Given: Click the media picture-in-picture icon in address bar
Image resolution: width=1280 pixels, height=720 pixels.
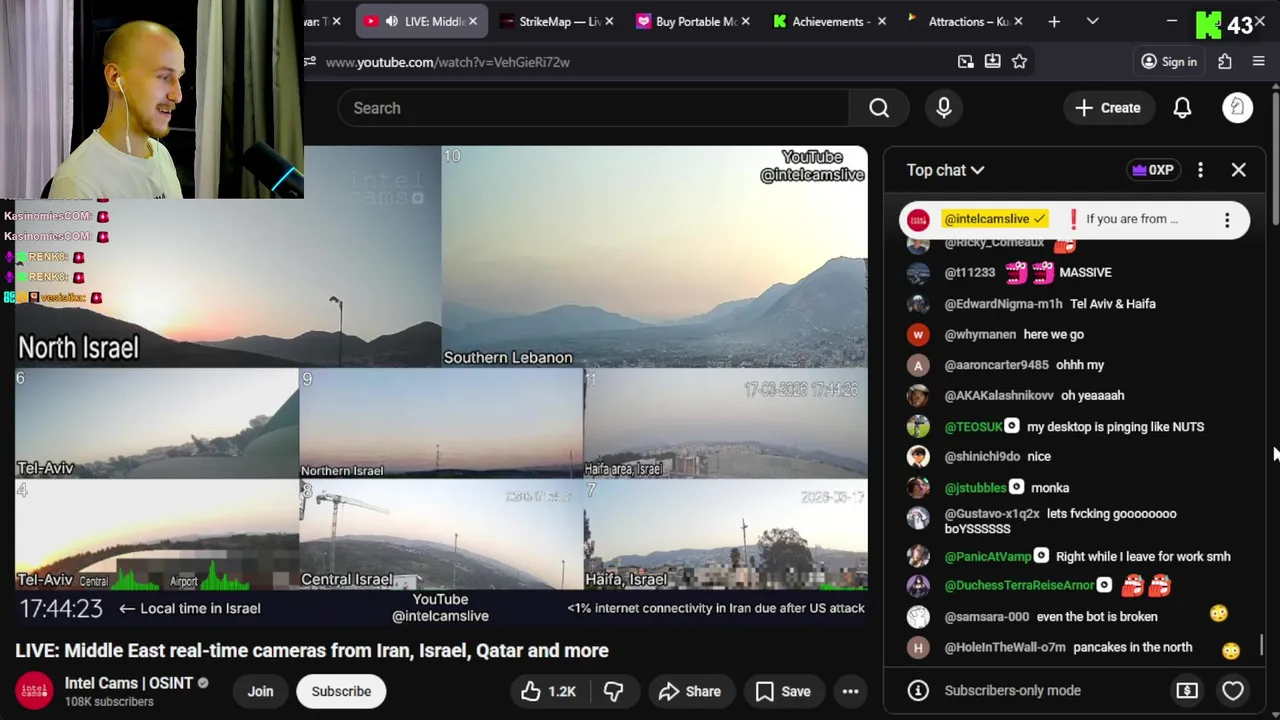Looking at the screenshot, I should coord(965,62).
